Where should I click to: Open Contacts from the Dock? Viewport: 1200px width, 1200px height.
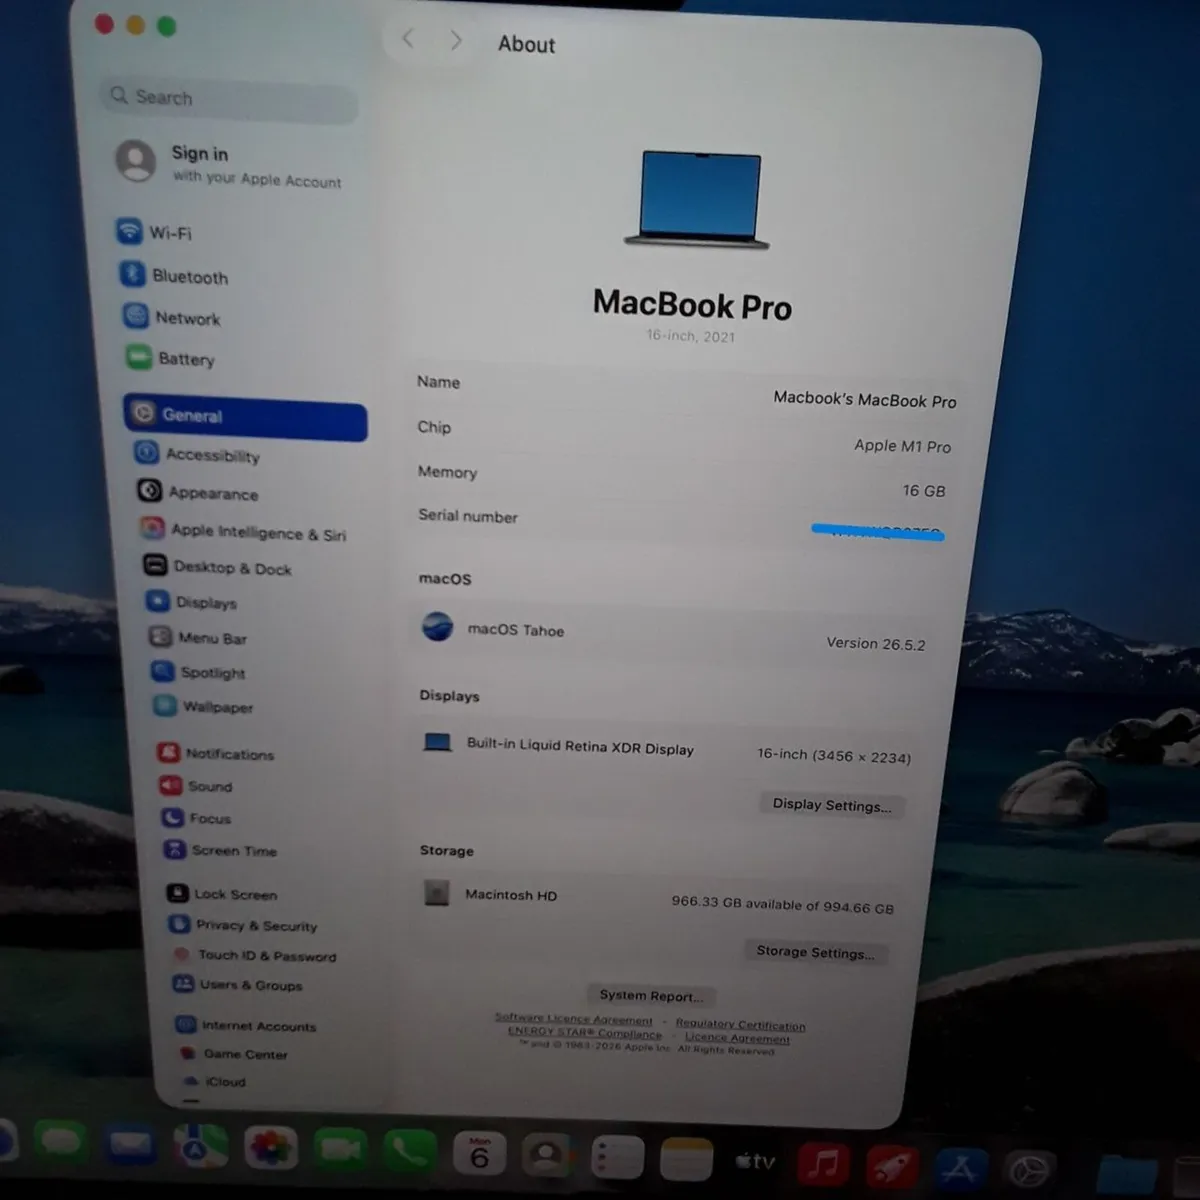[546, 1157]
